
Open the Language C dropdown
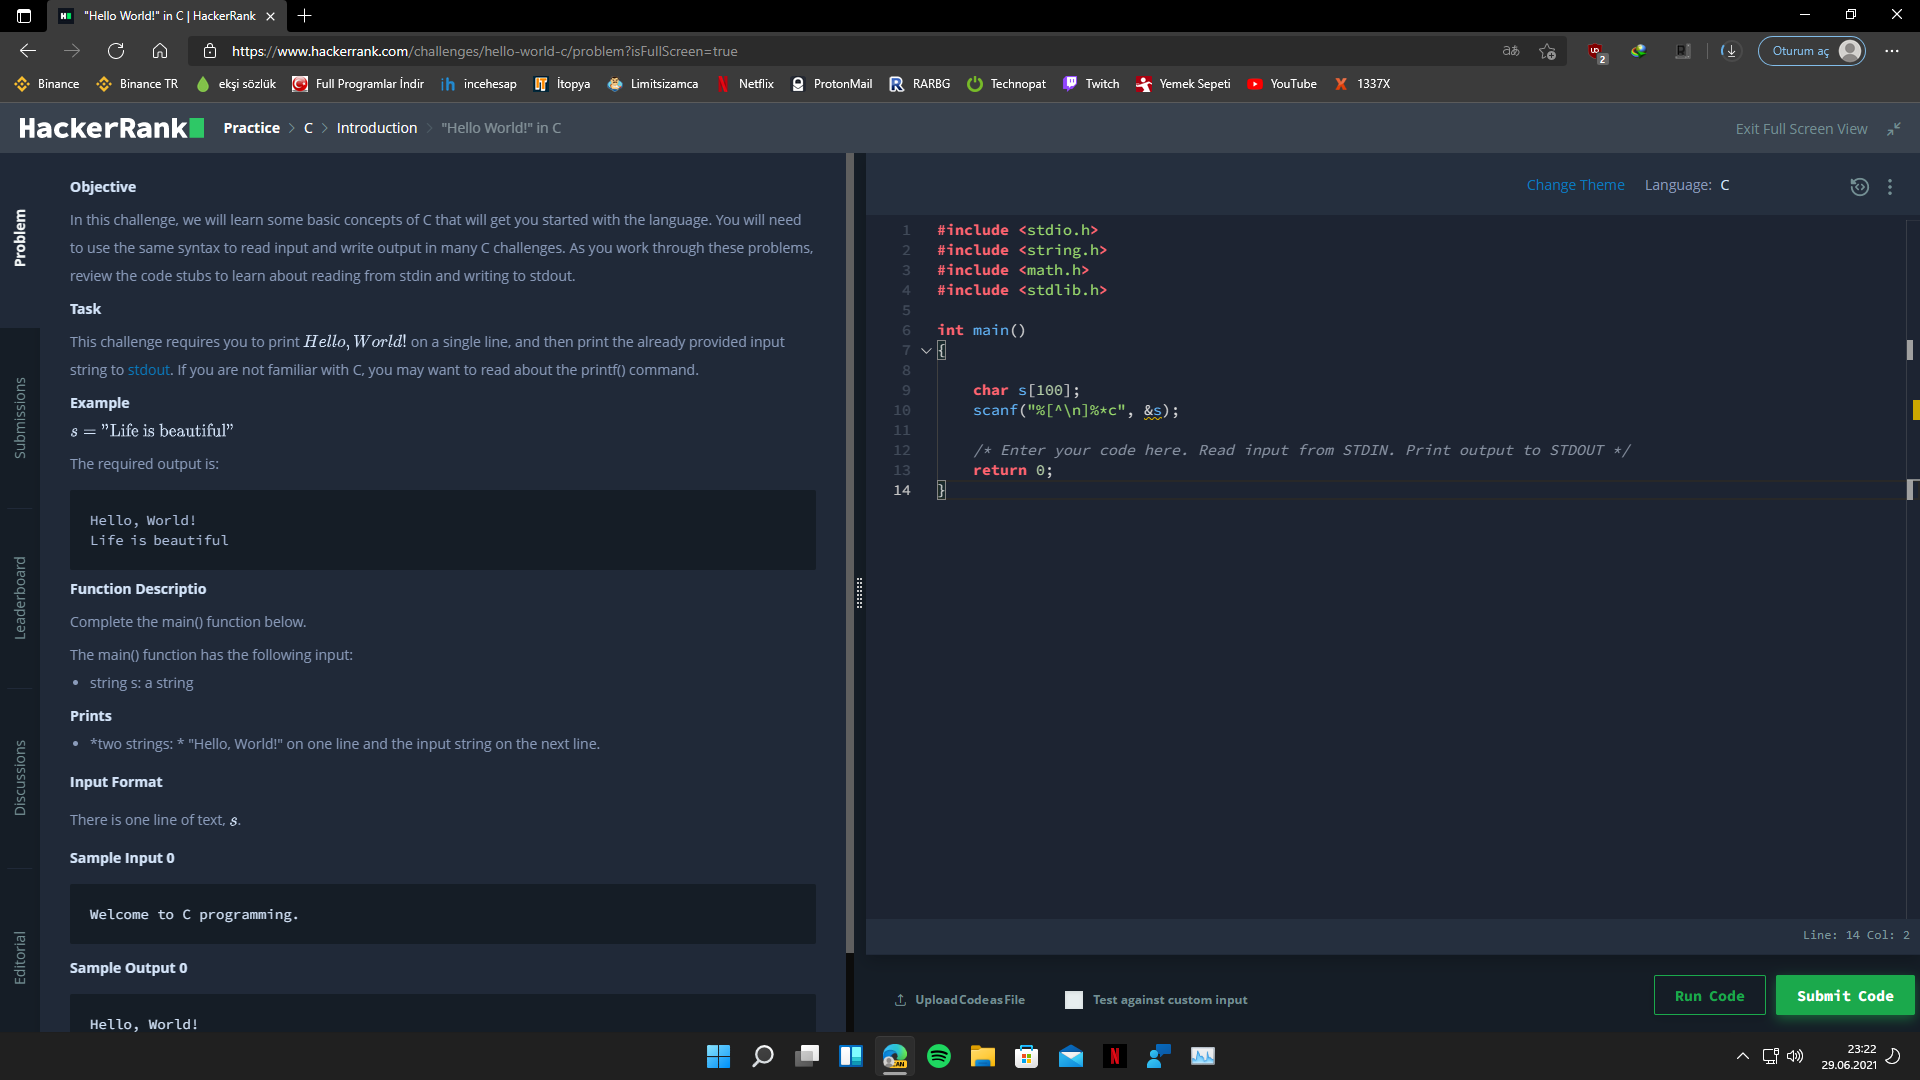coord(1724,185)
